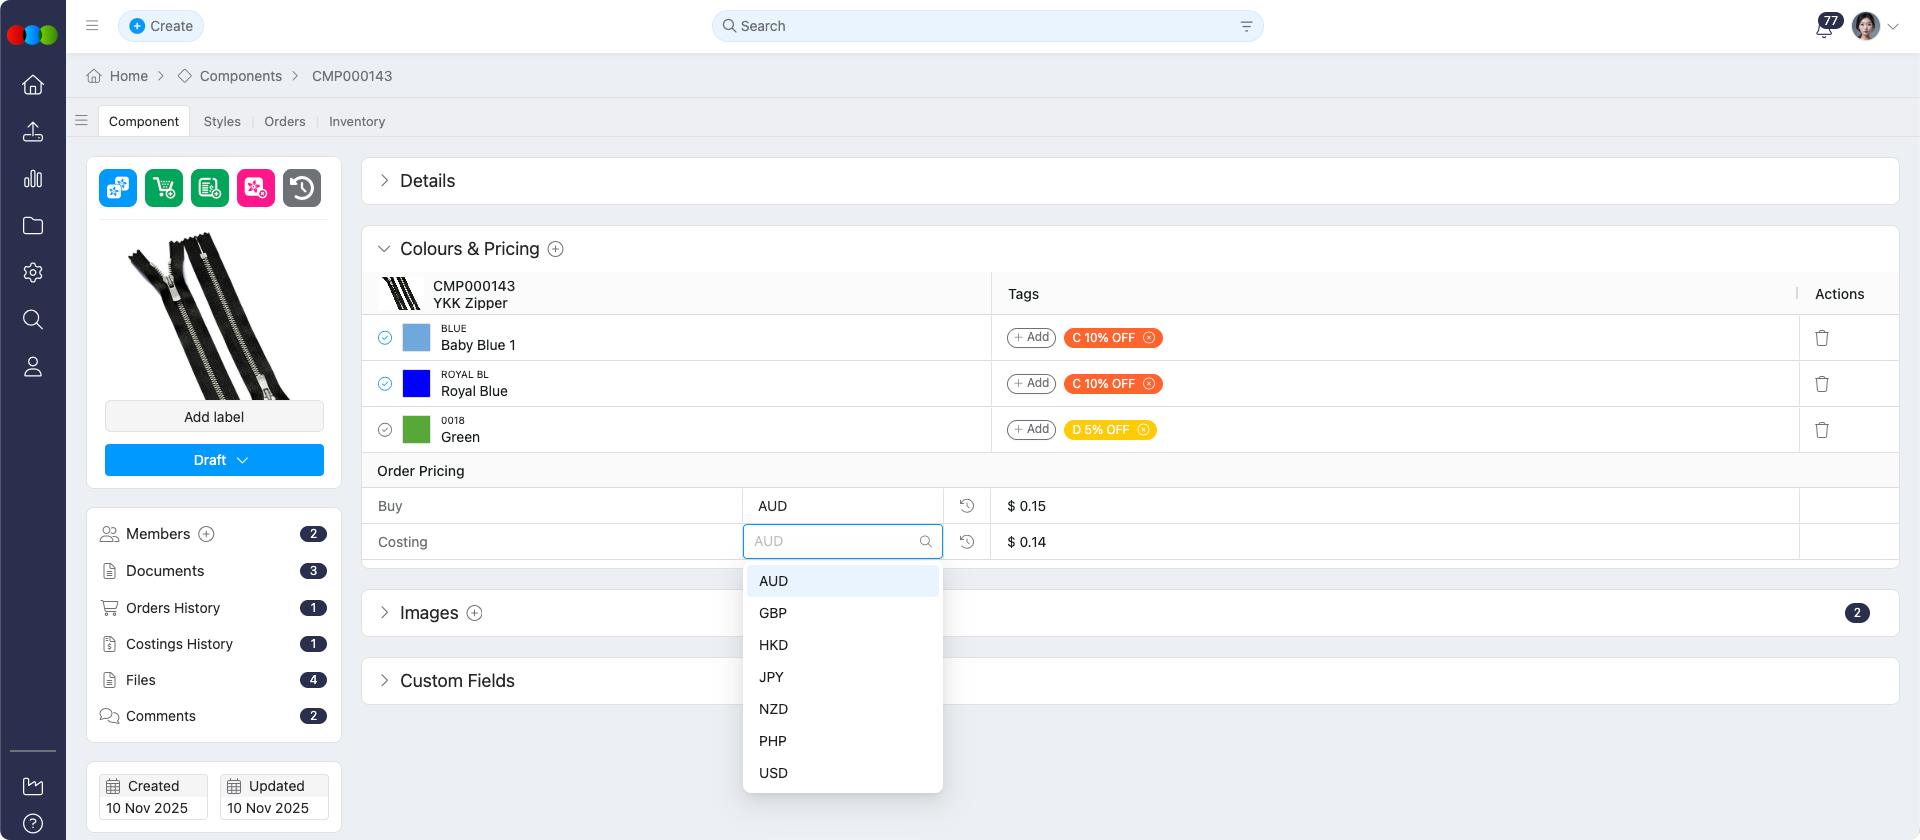Expand the Images section

[x=384, y=613]
